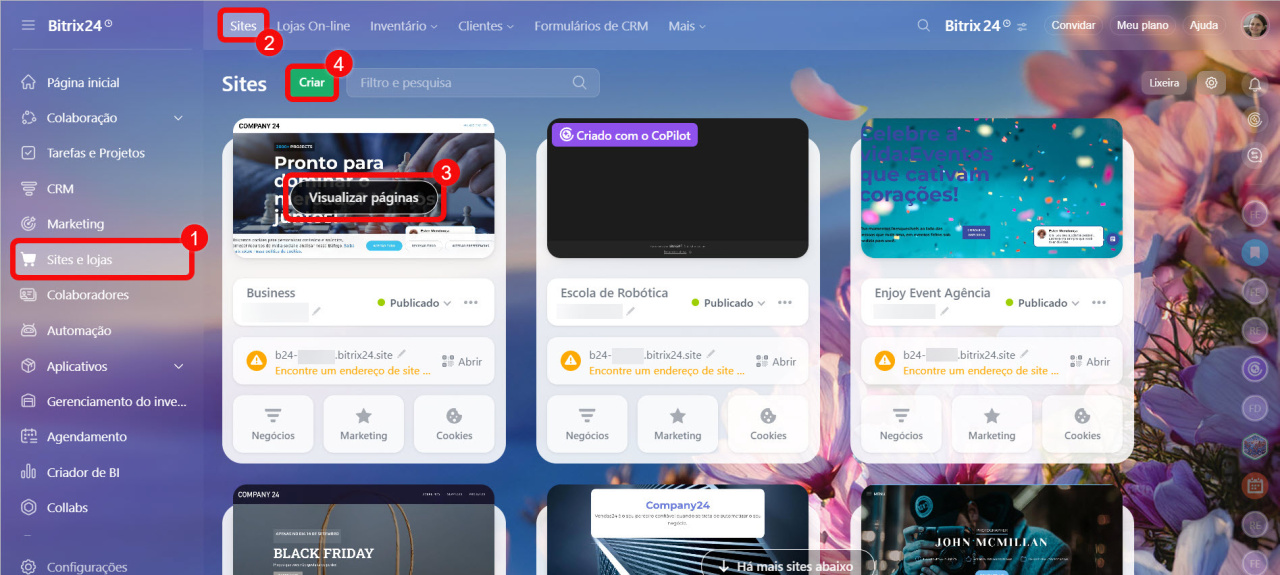Viewport: 1280px width, 575px height.
Task: Open the Escola de Robótica site thumbnail
Action: click(678, 188)
